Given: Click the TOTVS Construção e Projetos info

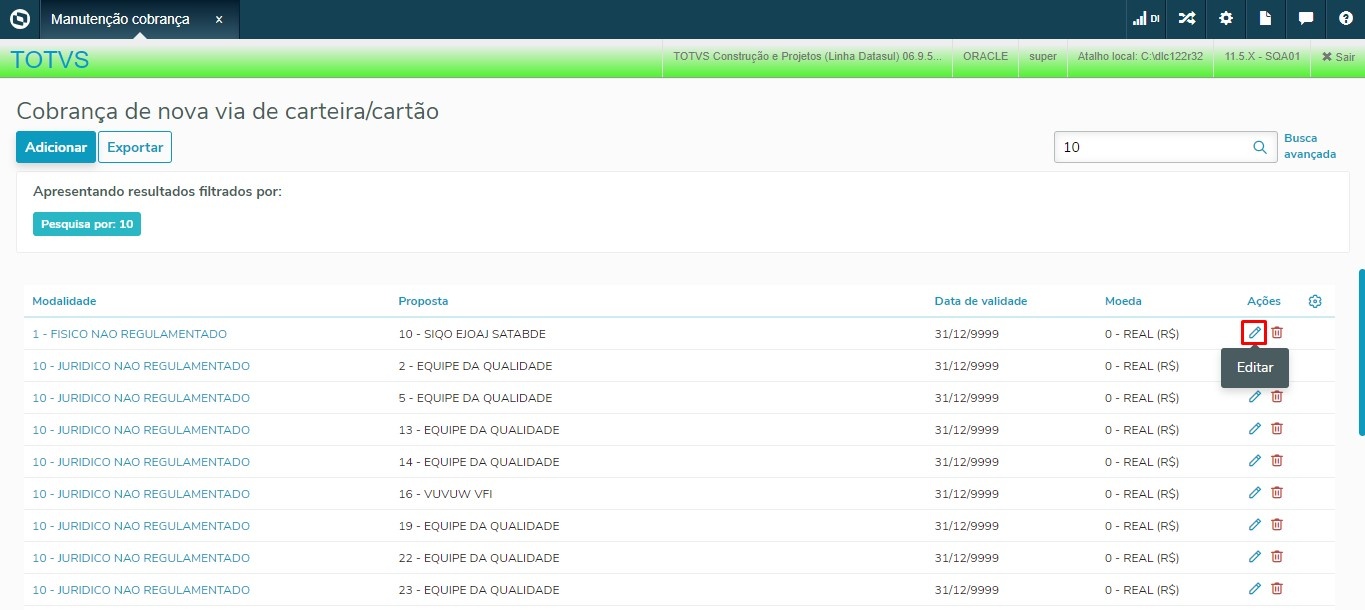Looking at the screenshot, I should click(x=807, y=57).
